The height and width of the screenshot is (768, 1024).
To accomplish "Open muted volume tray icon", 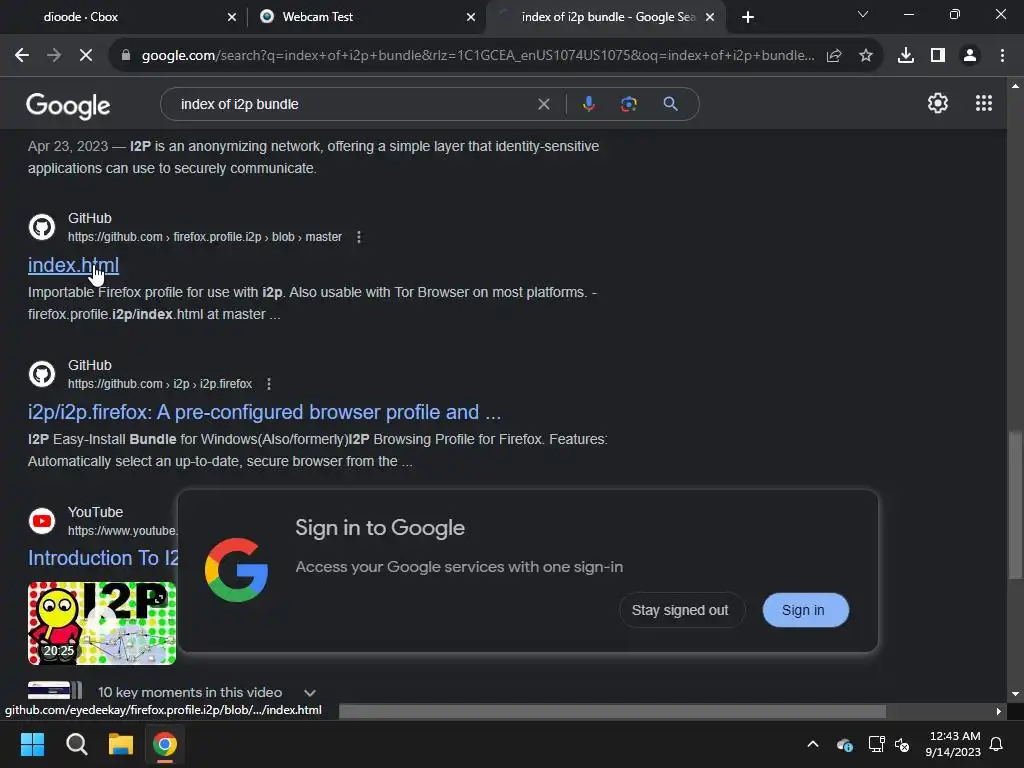I will pos(903,744).
